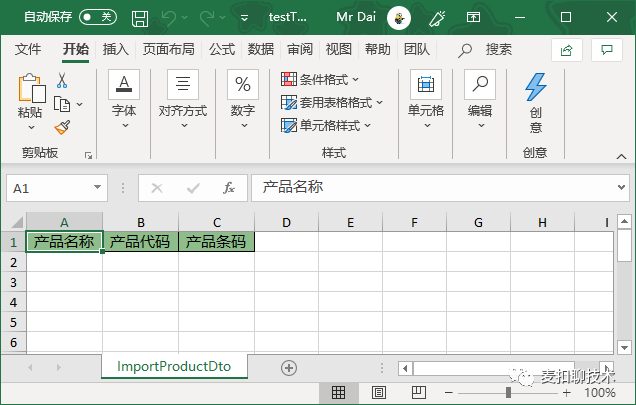Click the Comments speech bubble icon

(x=607, y=50)
